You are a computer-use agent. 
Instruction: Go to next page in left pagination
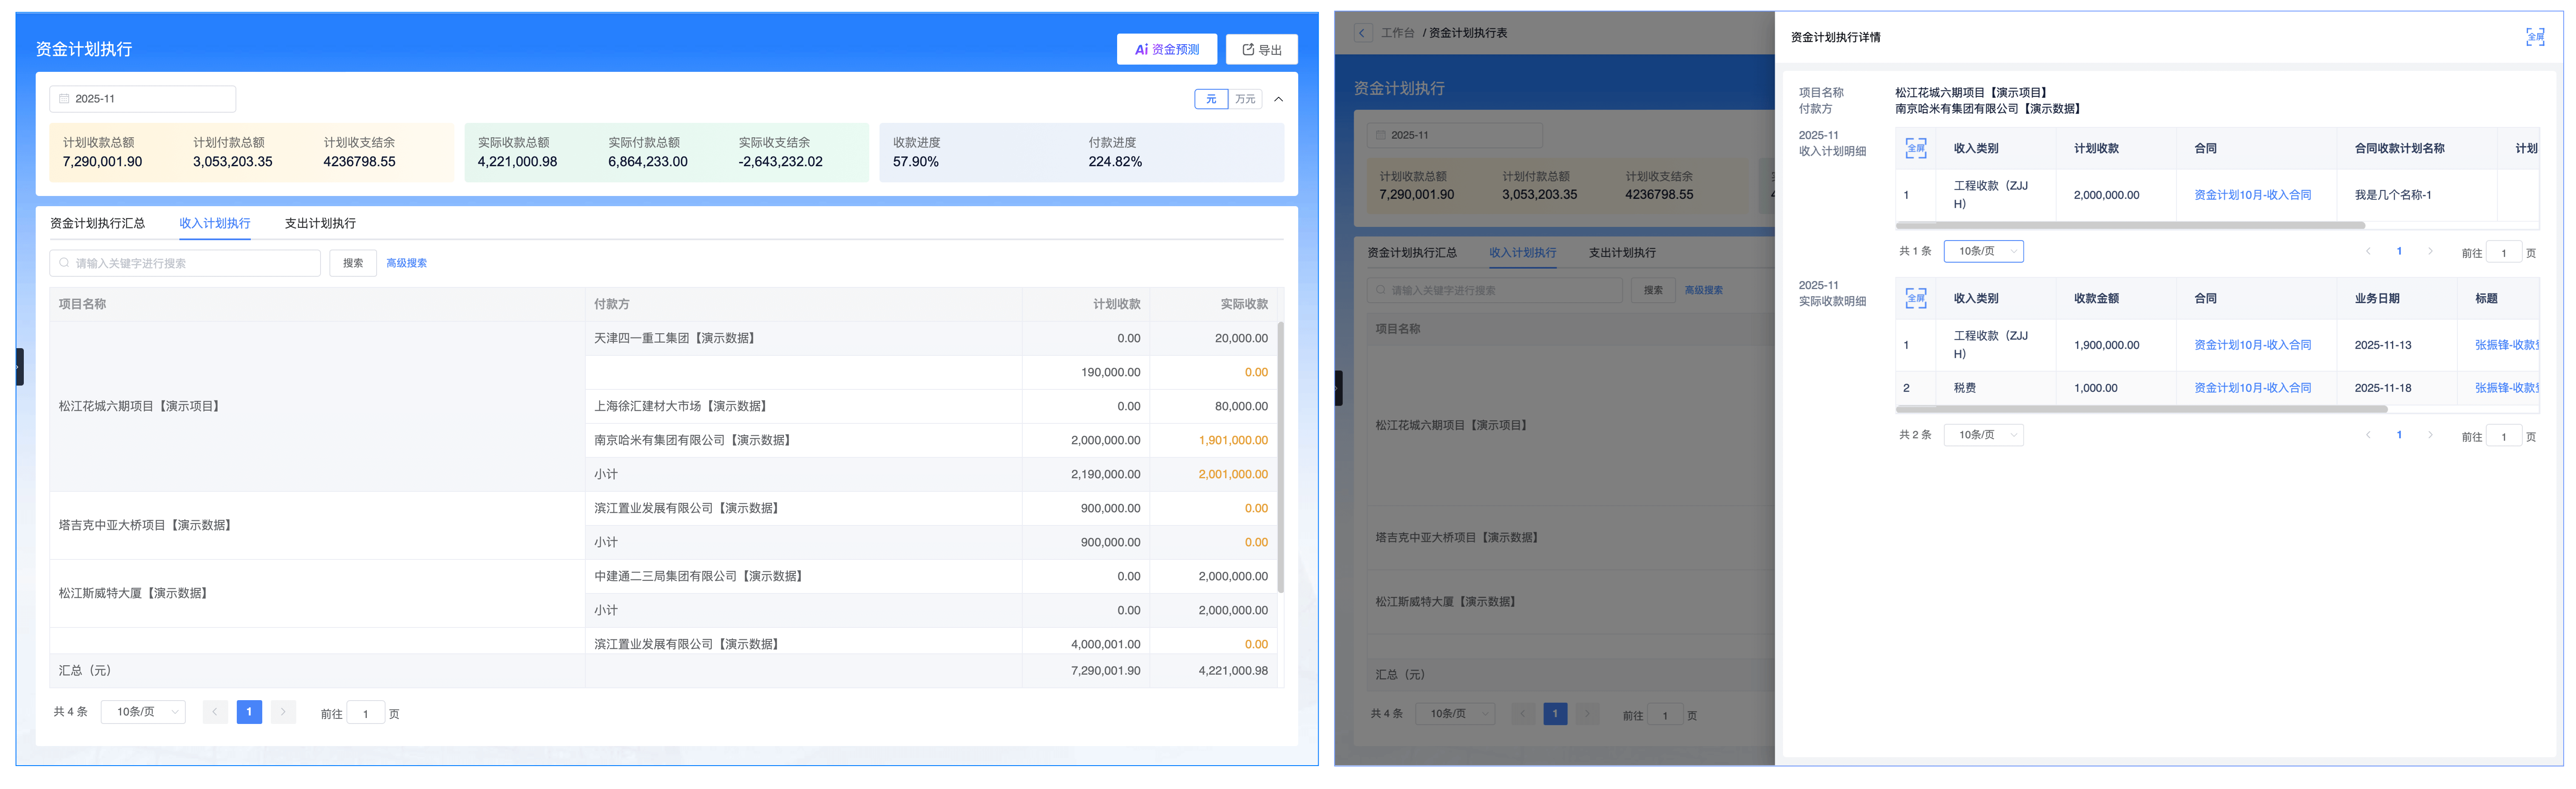pyautogui.click(x=283, y=712)
